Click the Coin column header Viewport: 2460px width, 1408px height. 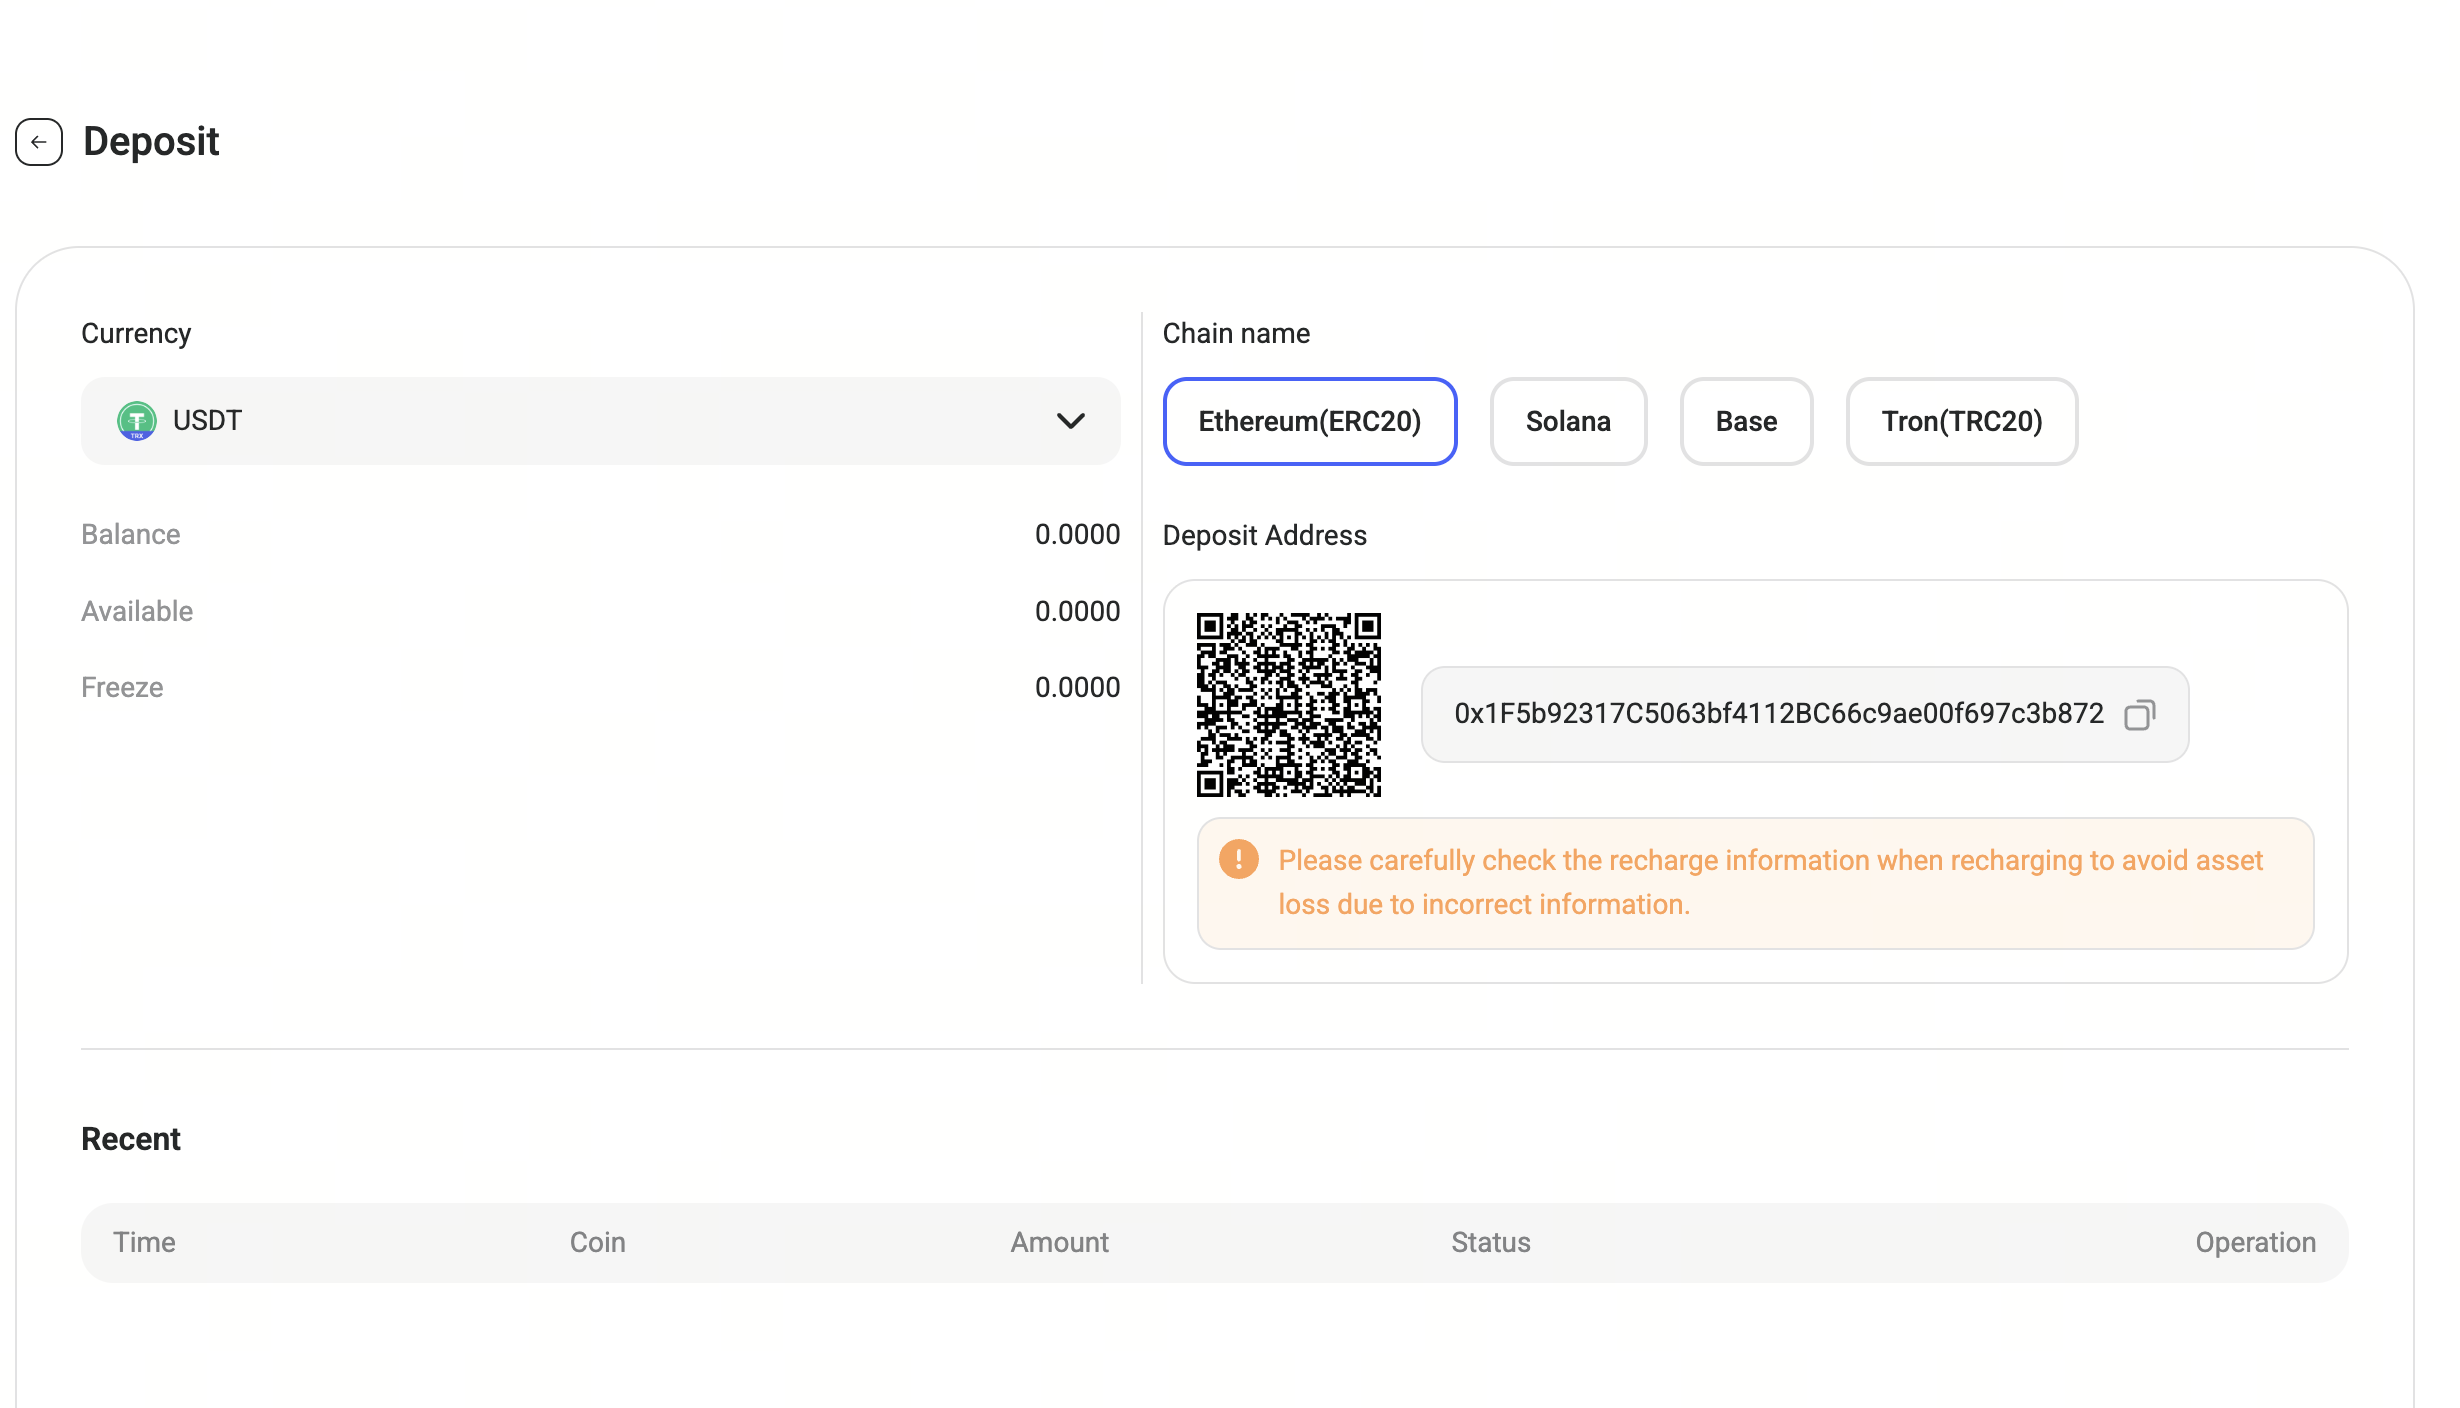(597, 1242)
